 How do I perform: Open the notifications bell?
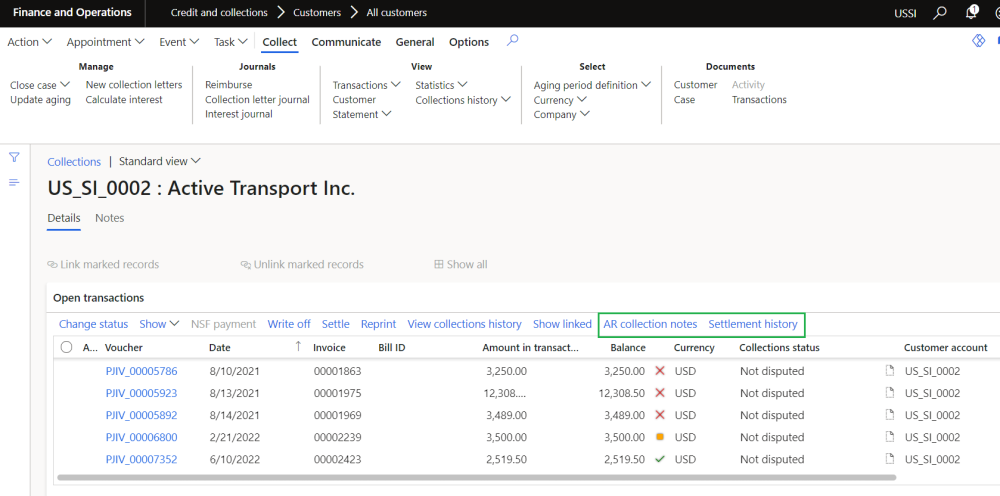pyautogui.click(x=972, y=13)
